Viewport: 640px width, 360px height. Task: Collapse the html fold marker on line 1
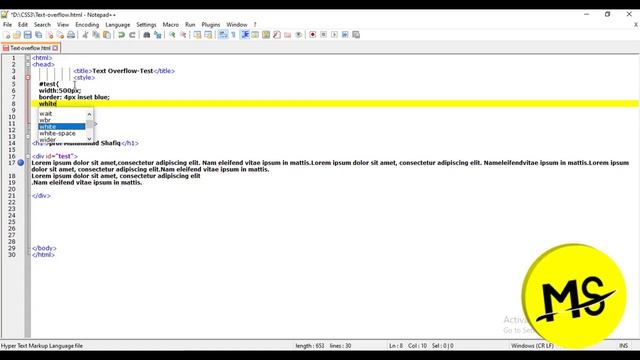pyautogui.click(x=28, y=58)
